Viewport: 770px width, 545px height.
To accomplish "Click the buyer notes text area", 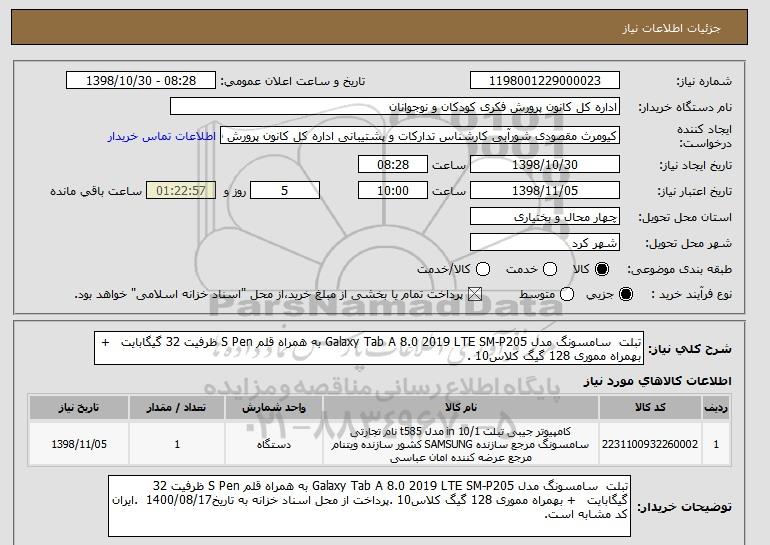I will 369,506.
